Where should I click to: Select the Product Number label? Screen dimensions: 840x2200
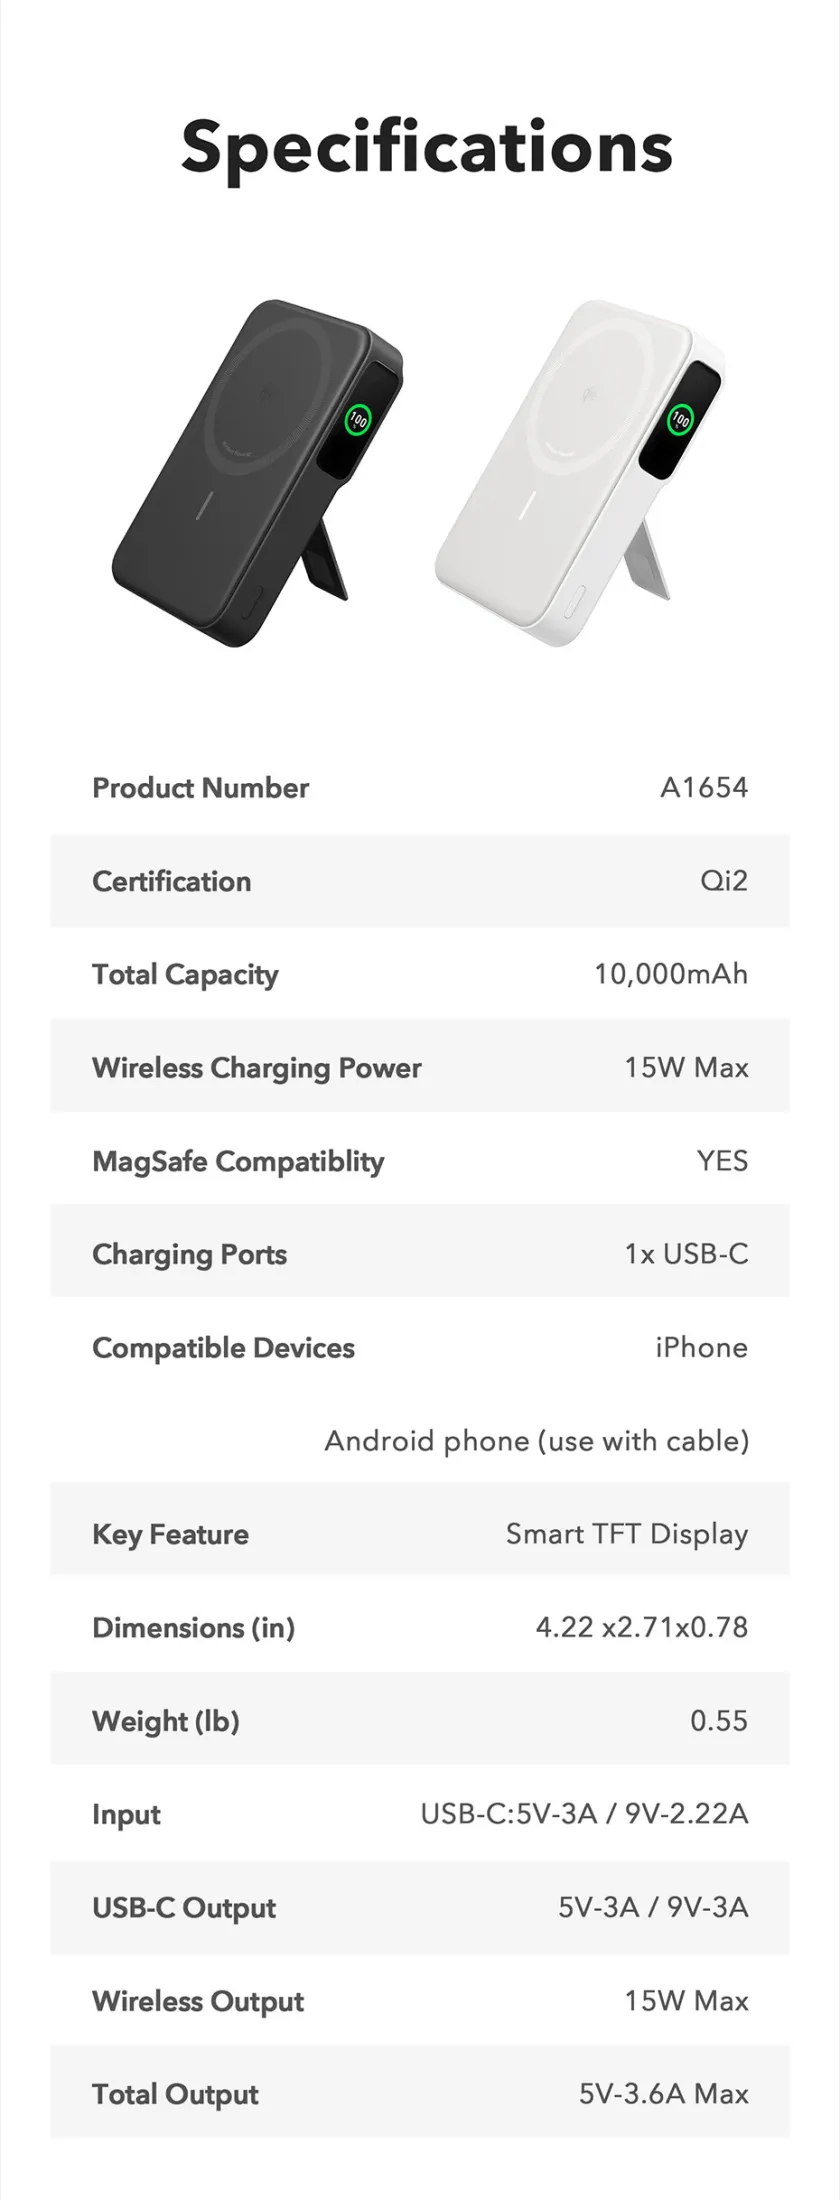click(x=200, y=788)
